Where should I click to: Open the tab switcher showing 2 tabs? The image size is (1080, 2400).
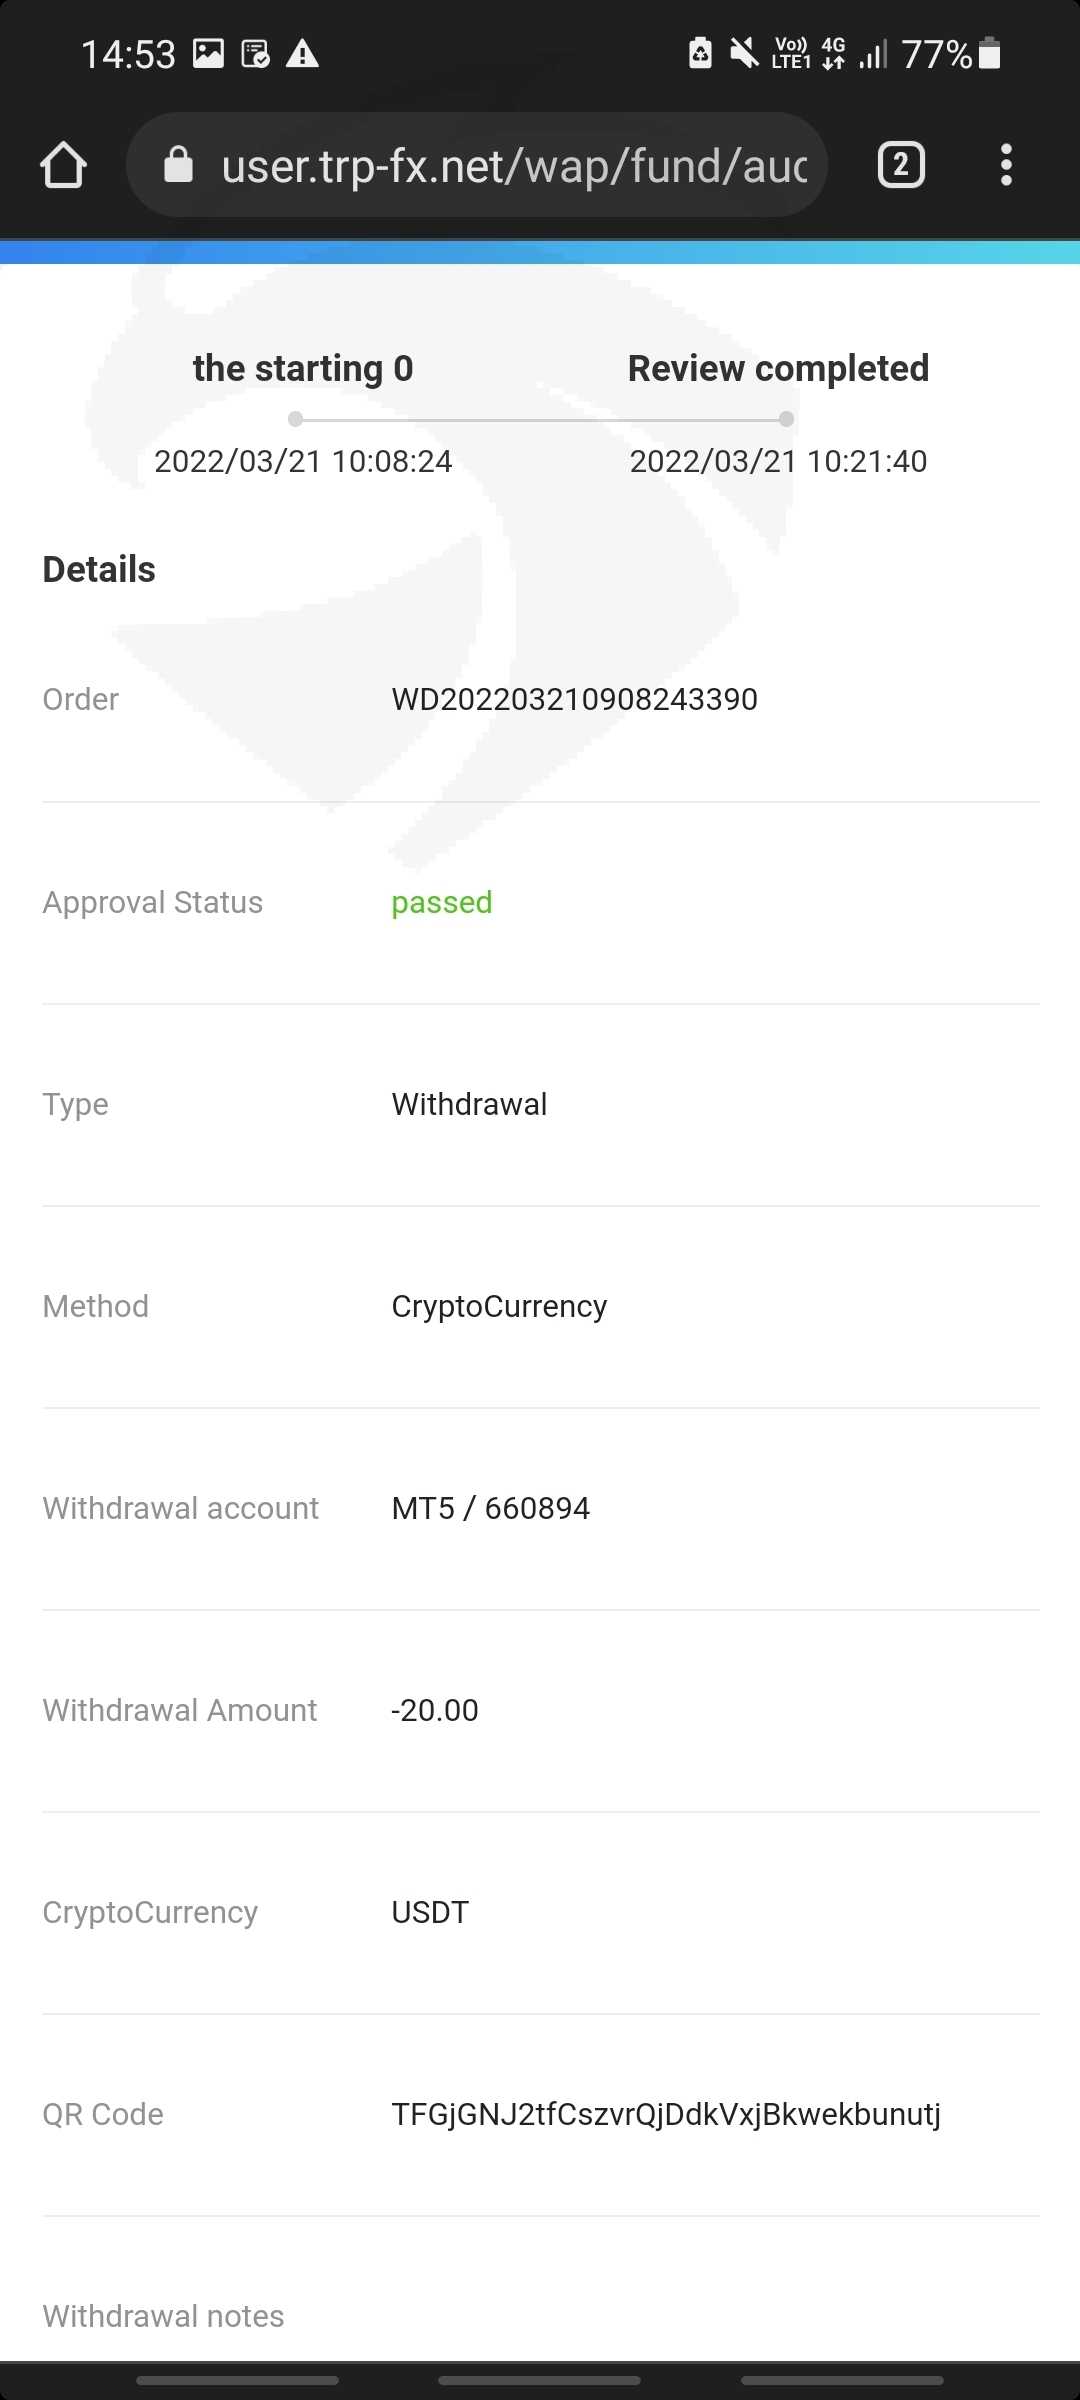(900, 165)
